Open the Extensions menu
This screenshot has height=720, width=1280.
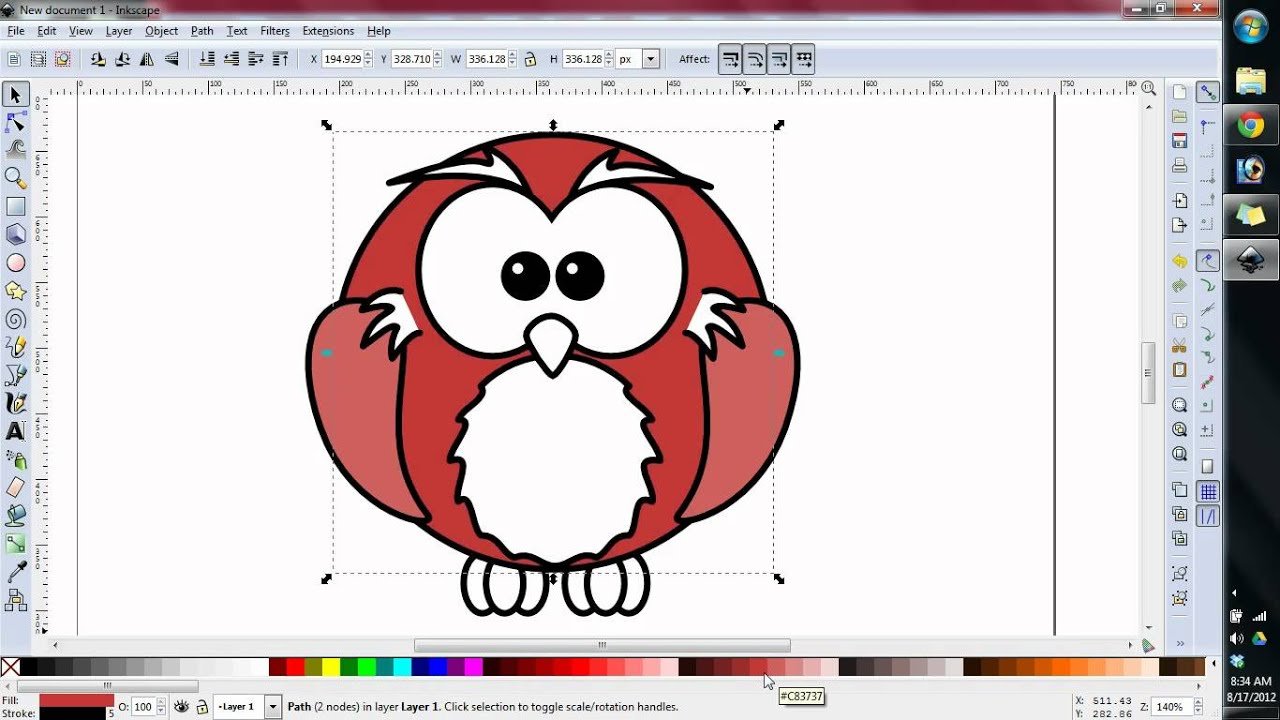click(x=328, y=31)
